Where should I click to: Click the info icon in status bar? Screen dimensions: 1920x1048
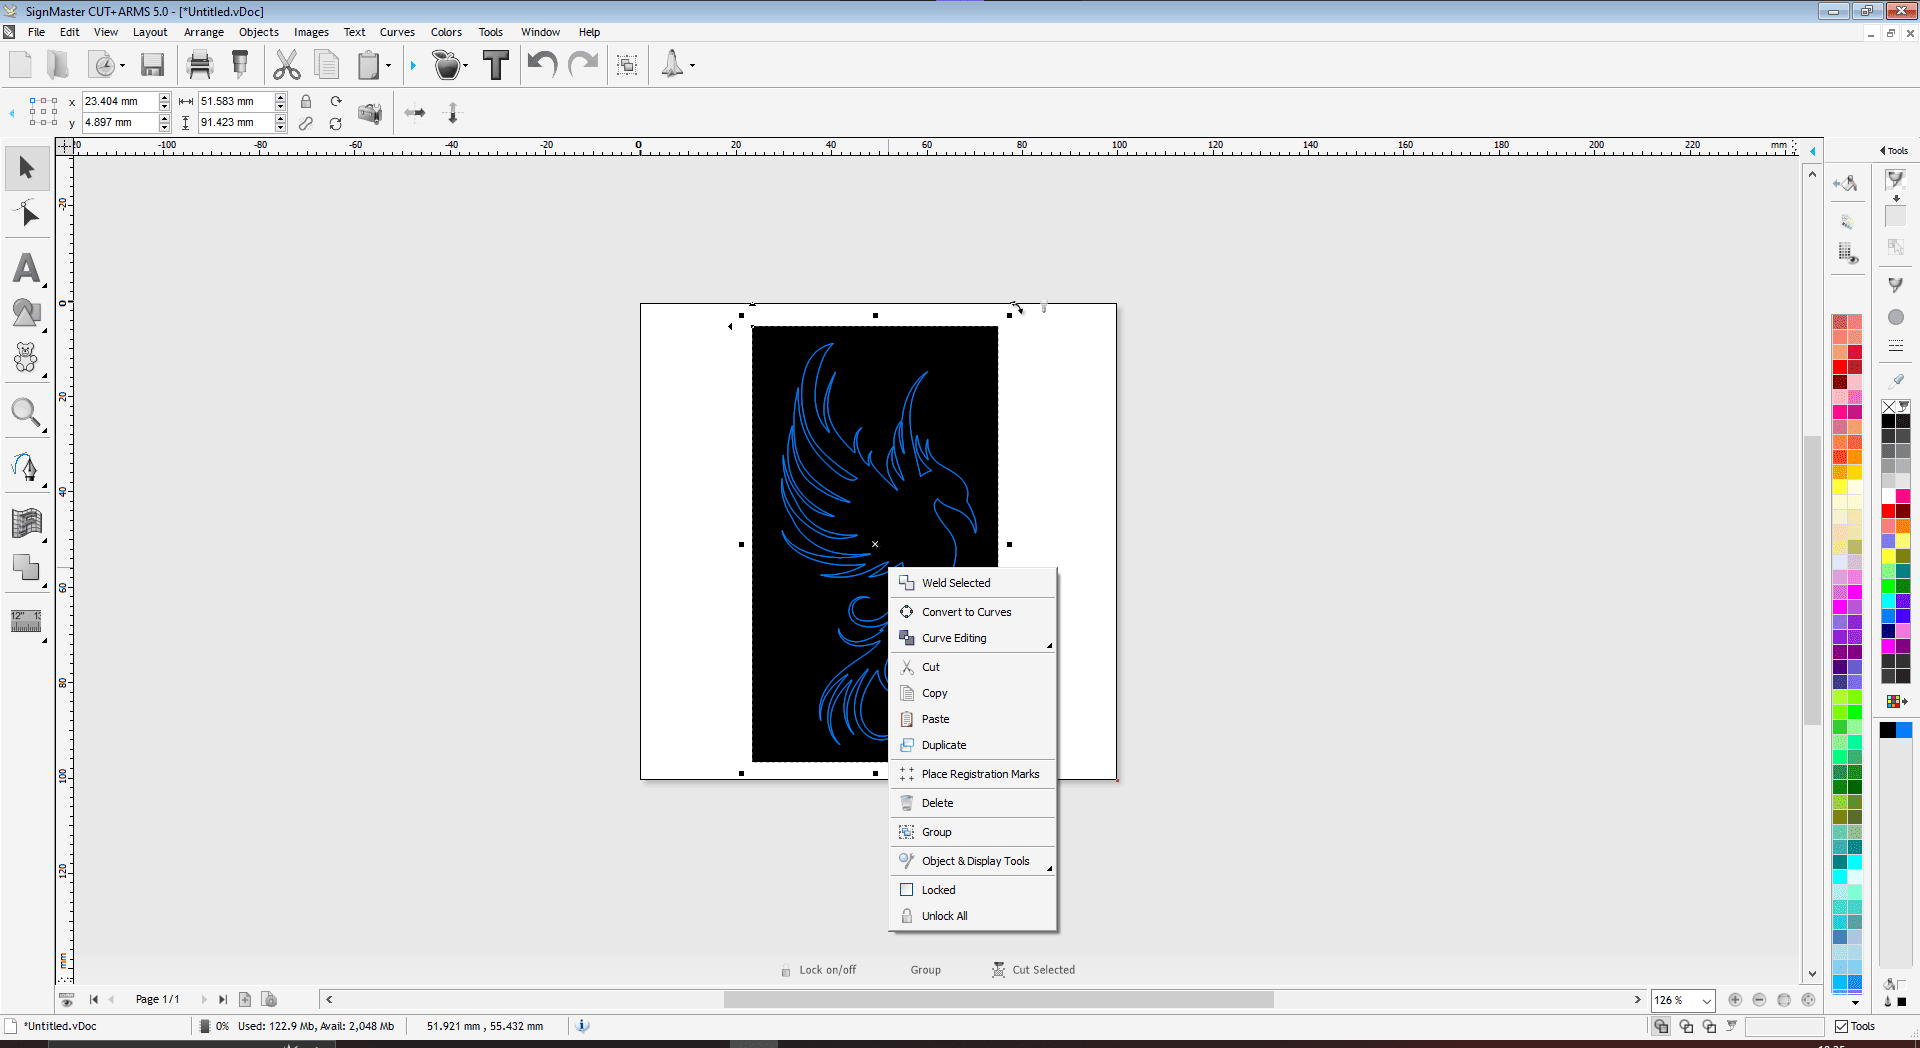pyautogui.click(x=583, y=1026)
